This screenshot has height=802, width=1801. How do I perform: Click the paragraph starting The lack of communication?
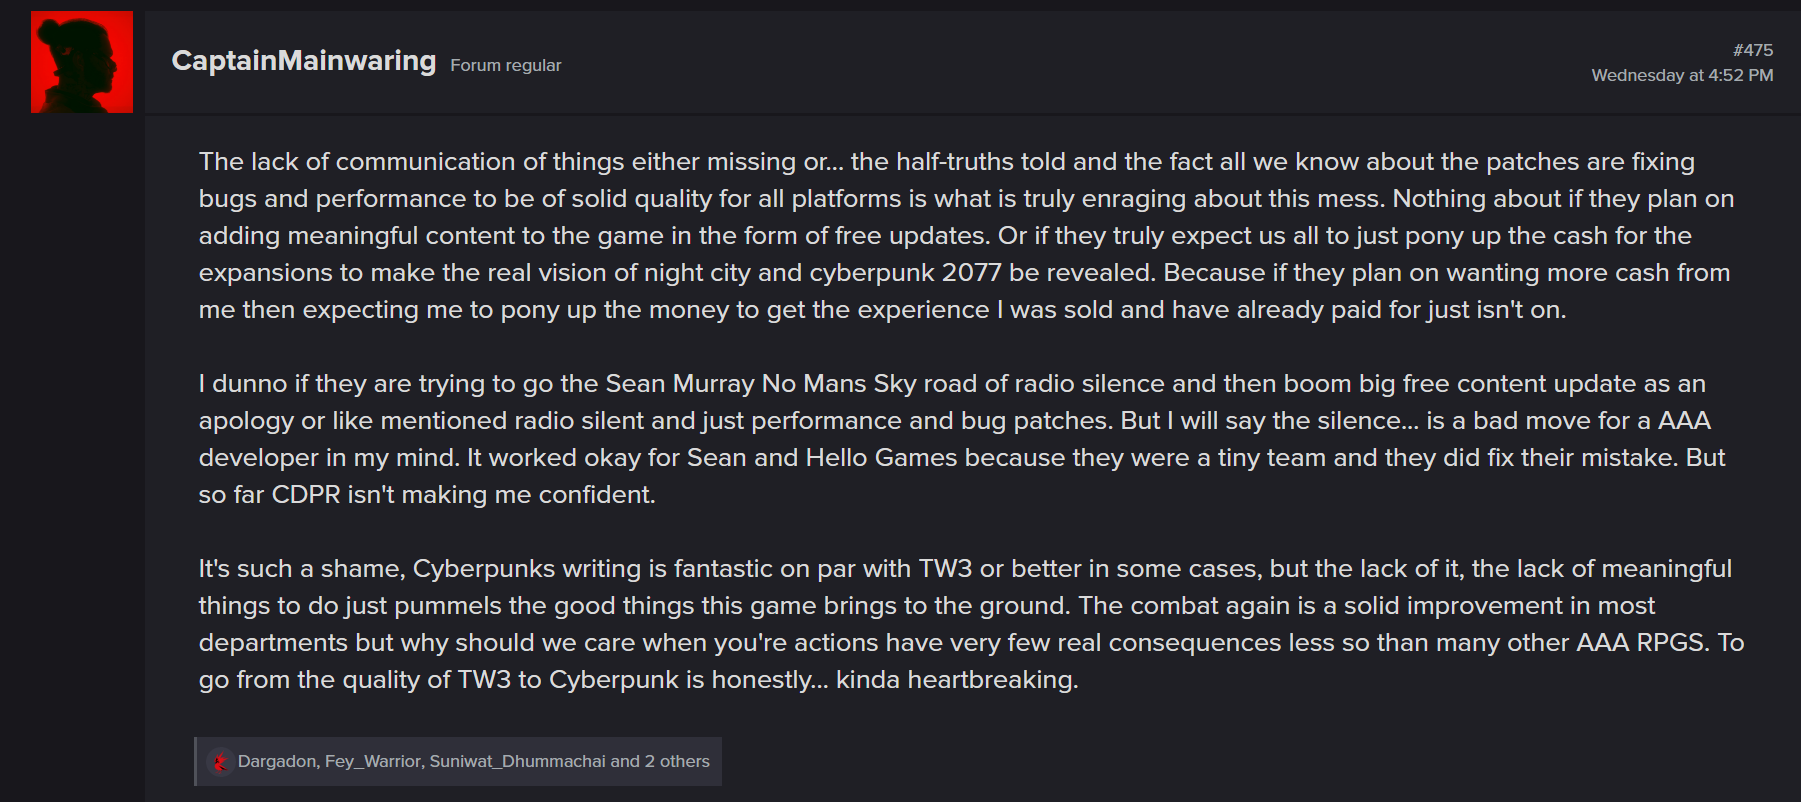coord(966,236)
